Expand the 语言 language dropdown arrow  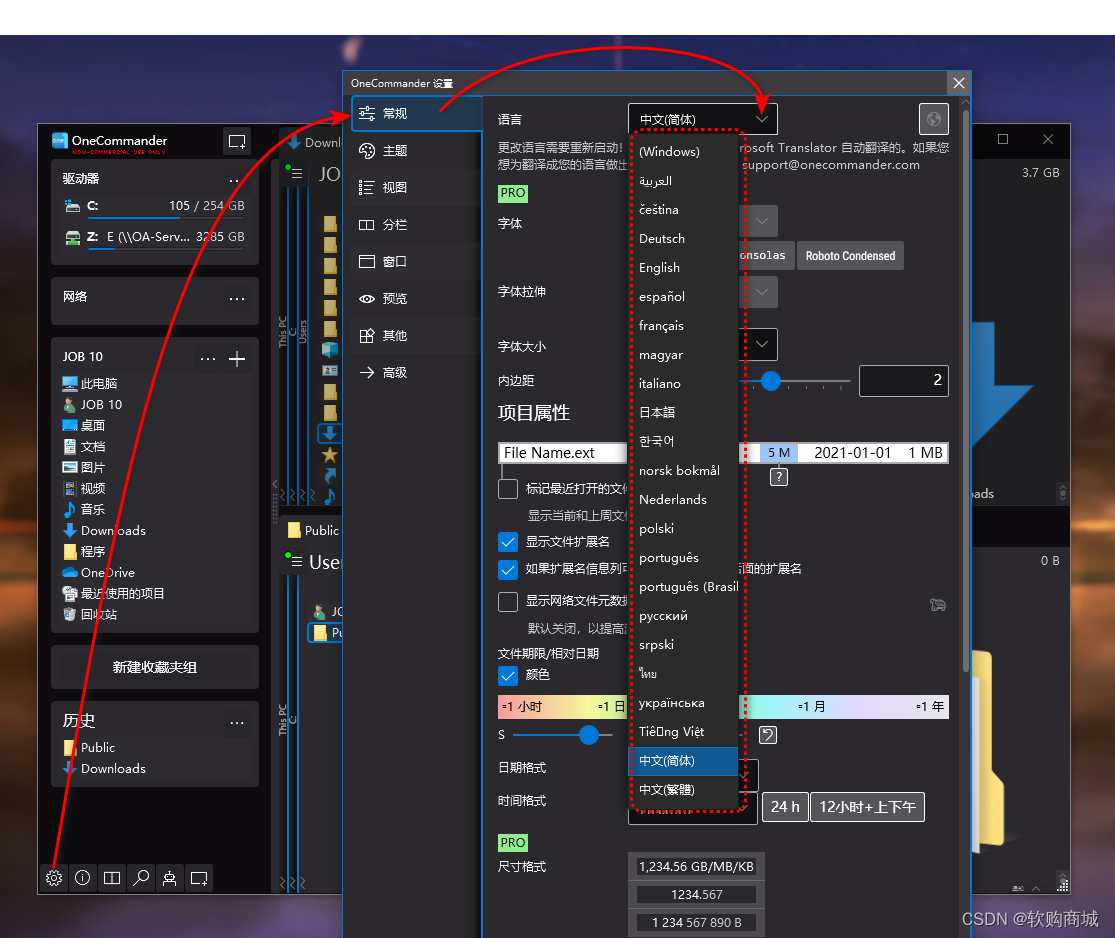[x=762, y=119]
